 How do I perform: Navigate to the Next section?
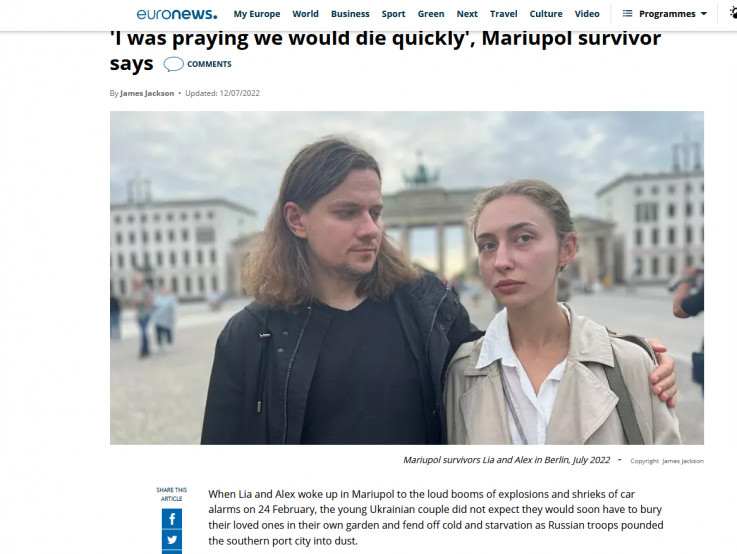pos(467,14)
